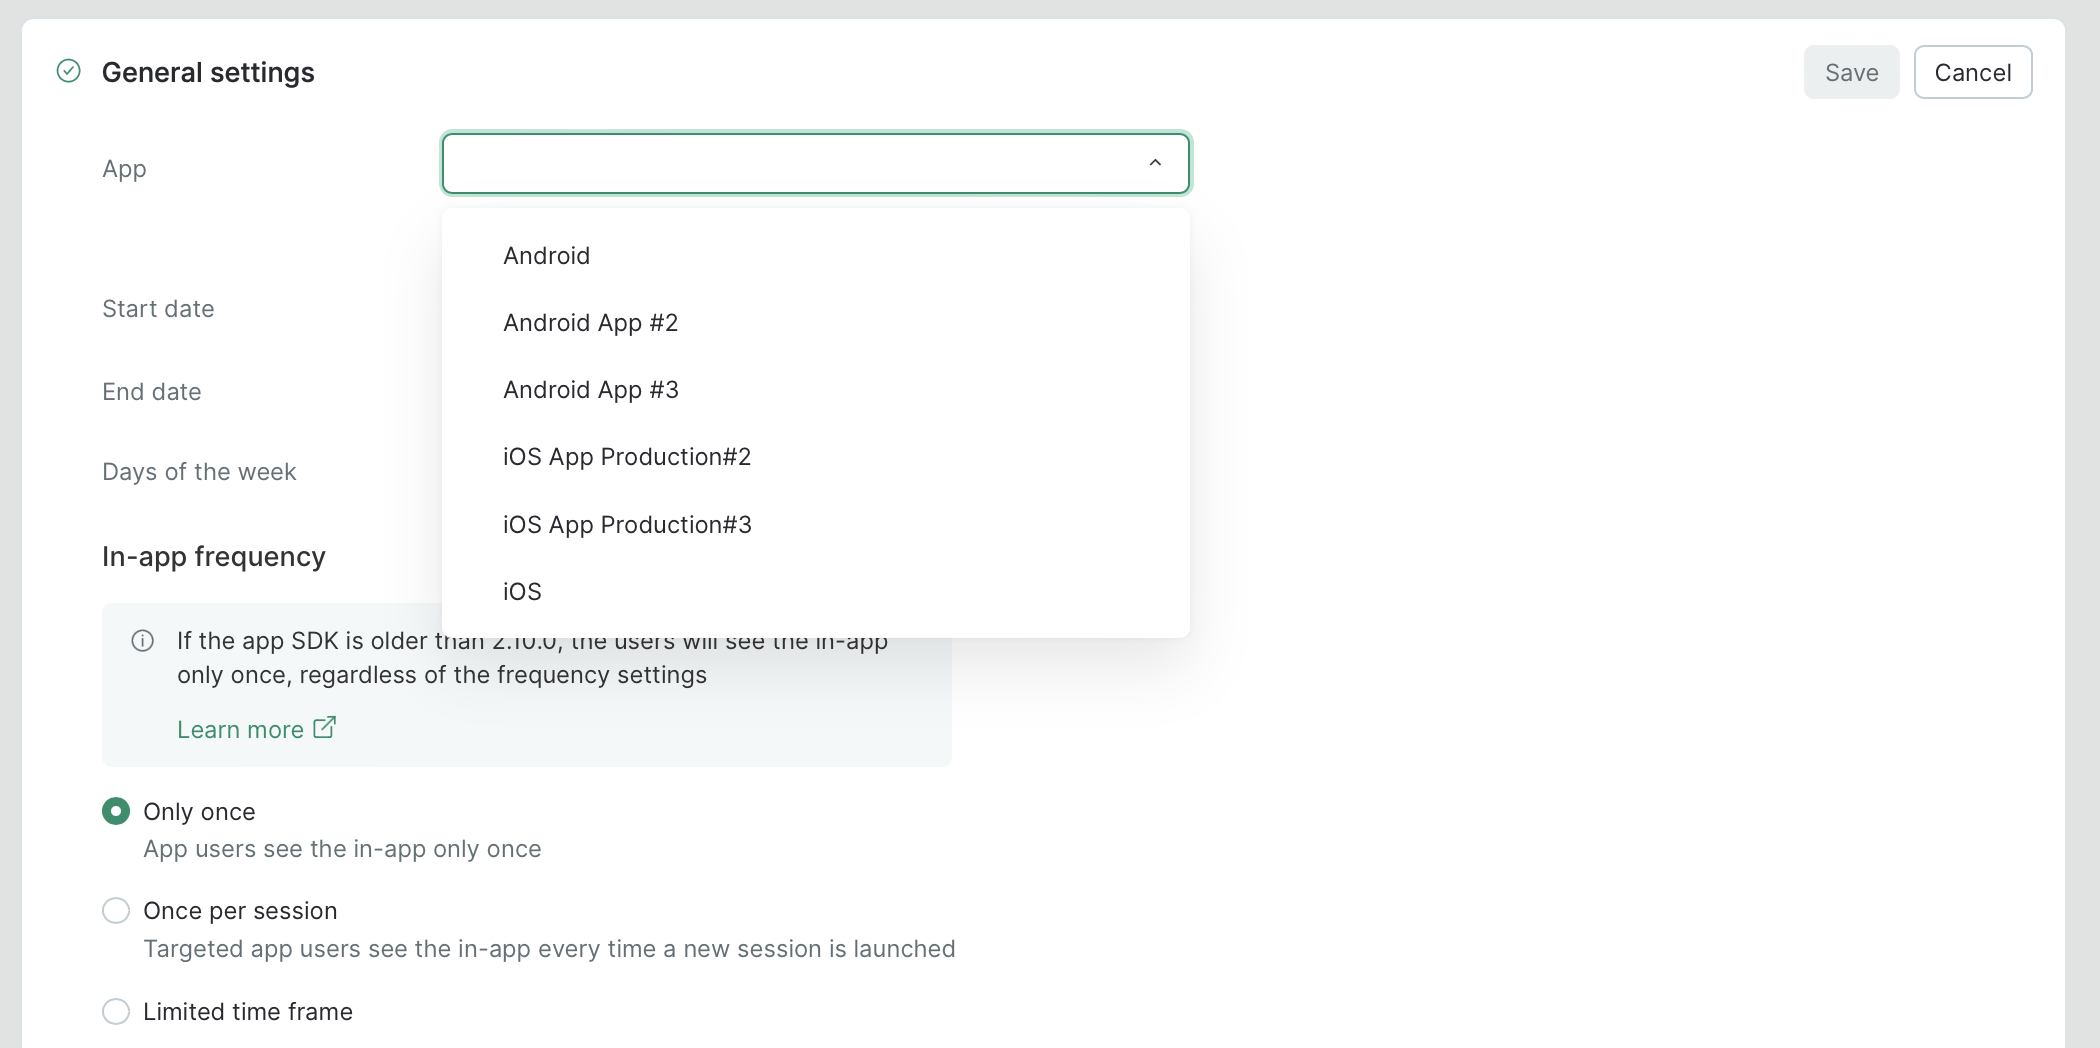Click 'App users see the in-app only once' text
Image resolution: width=2100 pixels, height=1048 pixels.
[342, 849]
